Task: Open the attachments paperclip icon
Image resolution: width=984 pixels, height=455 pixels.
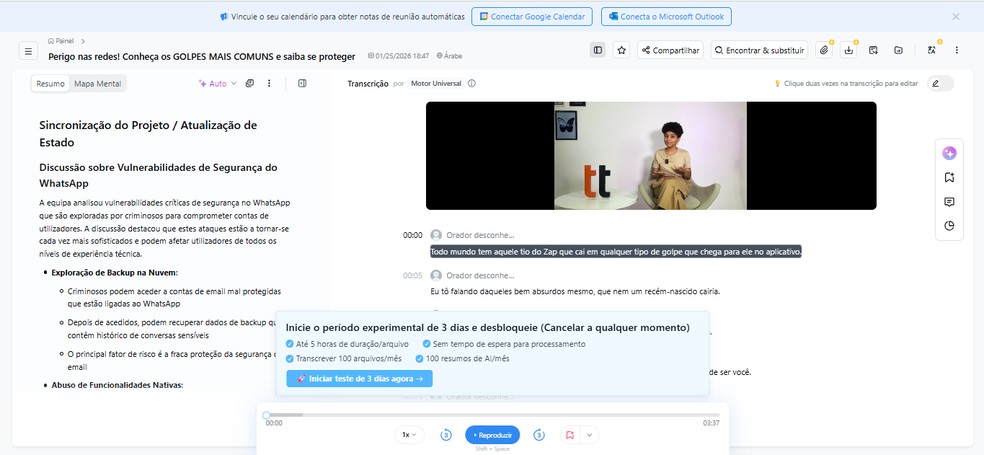Action: (x=824, y=50)
